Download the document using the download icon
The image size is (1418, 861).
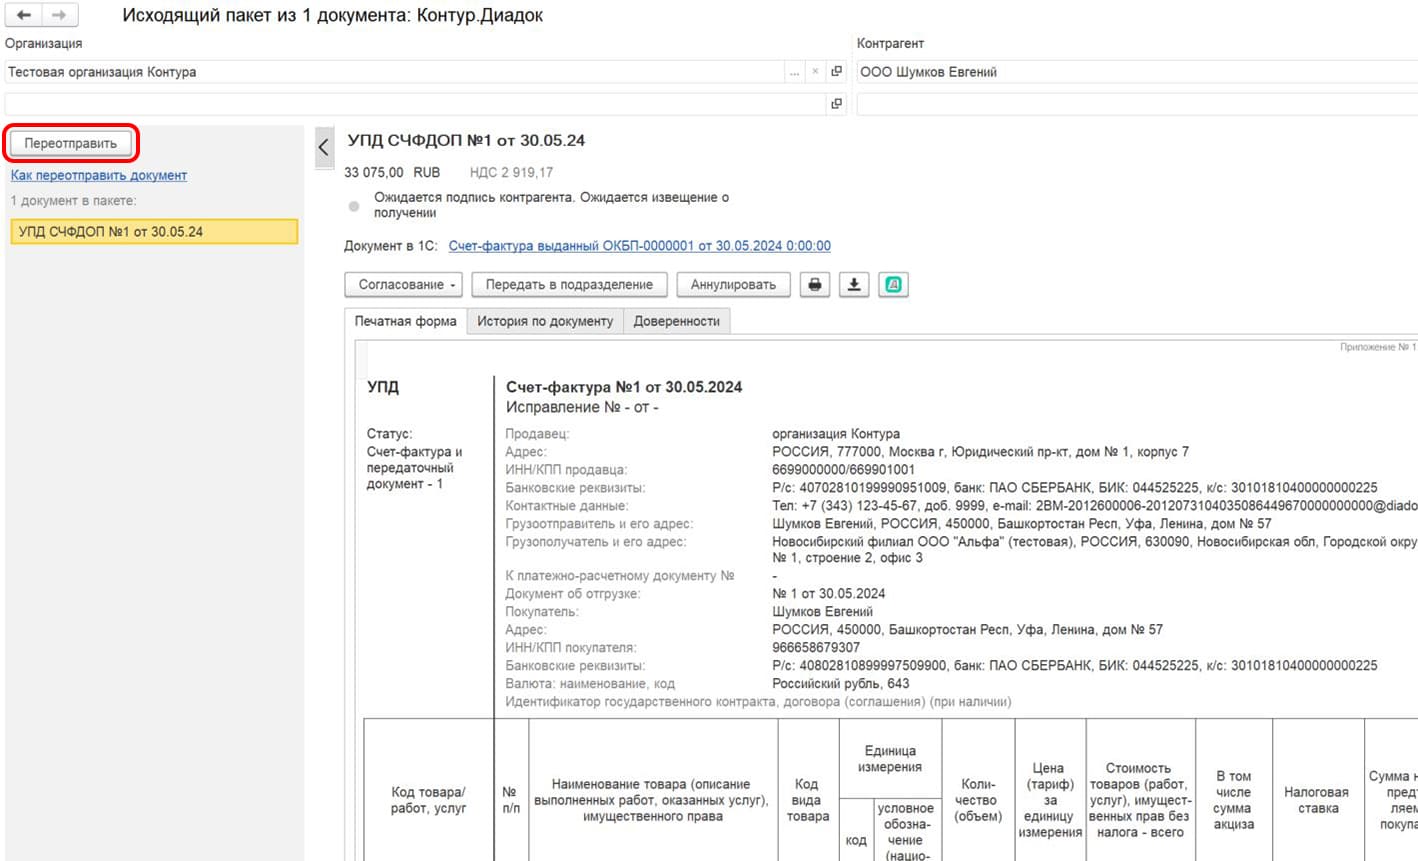pyautogui.click(x=854, y=285)
